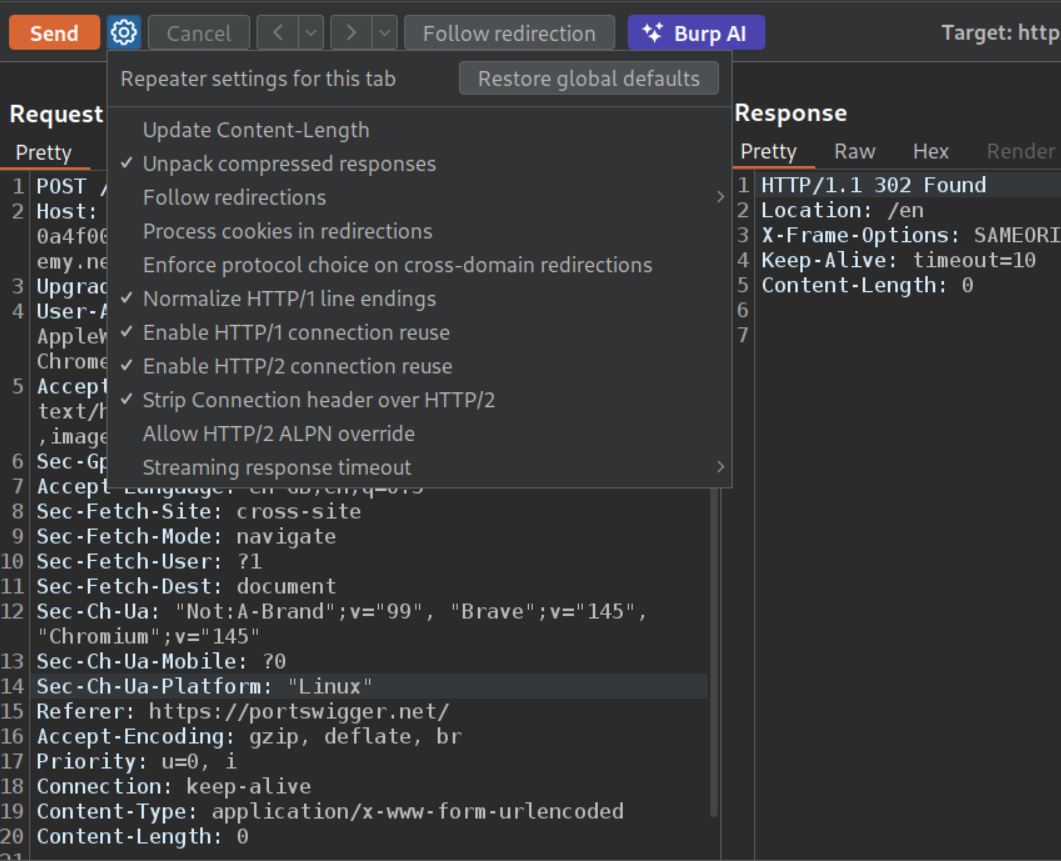This screenshot has height=861, width=1061.
Task: Click the Repeater settings gear icon
Action: click(124, 33)
